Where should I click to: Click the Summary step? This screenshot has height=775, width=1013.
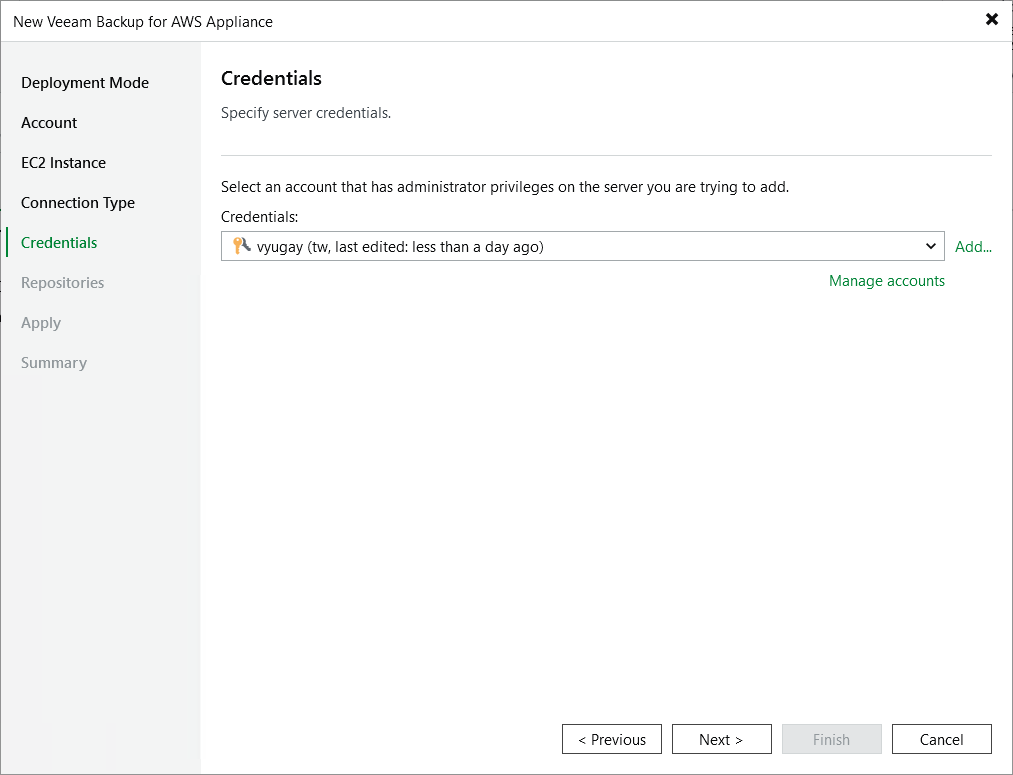click(x=53, y=362)
